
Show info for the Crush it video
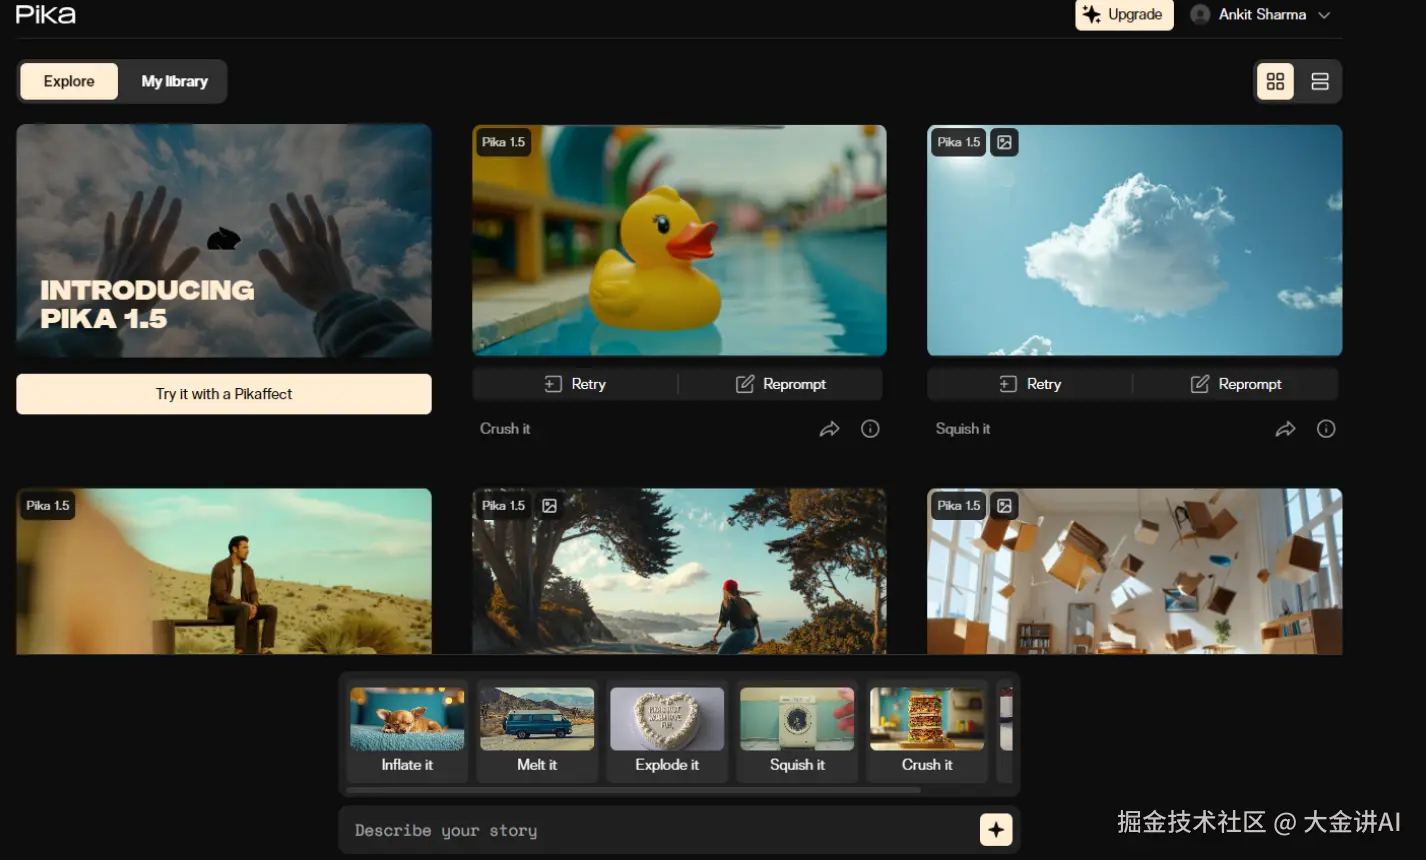pyautogui.click(x=871, y=429)
